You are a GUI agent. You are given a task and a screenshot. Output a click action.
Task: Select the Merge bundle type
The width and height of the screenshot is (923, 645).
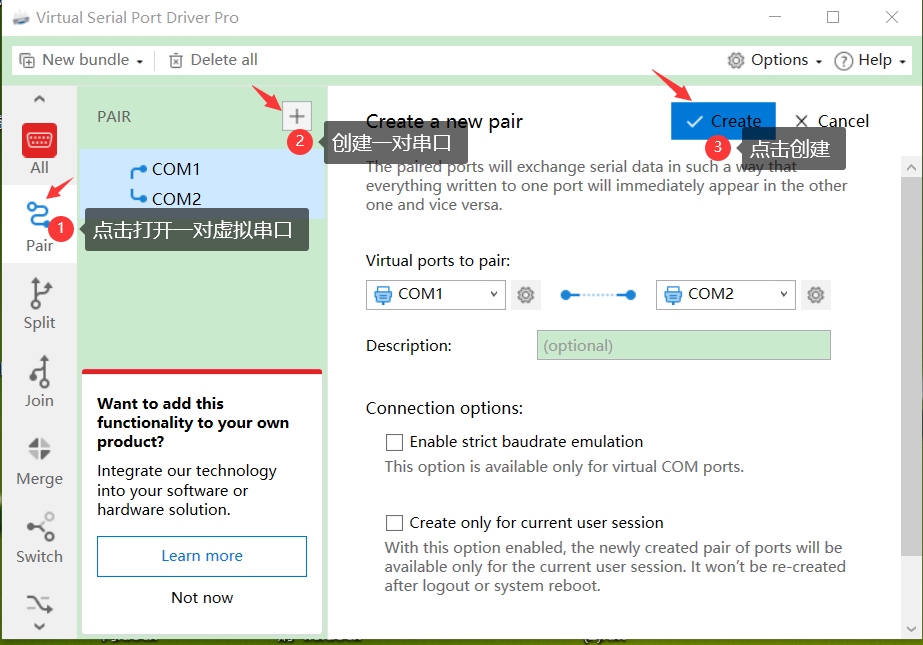point(39,460)
